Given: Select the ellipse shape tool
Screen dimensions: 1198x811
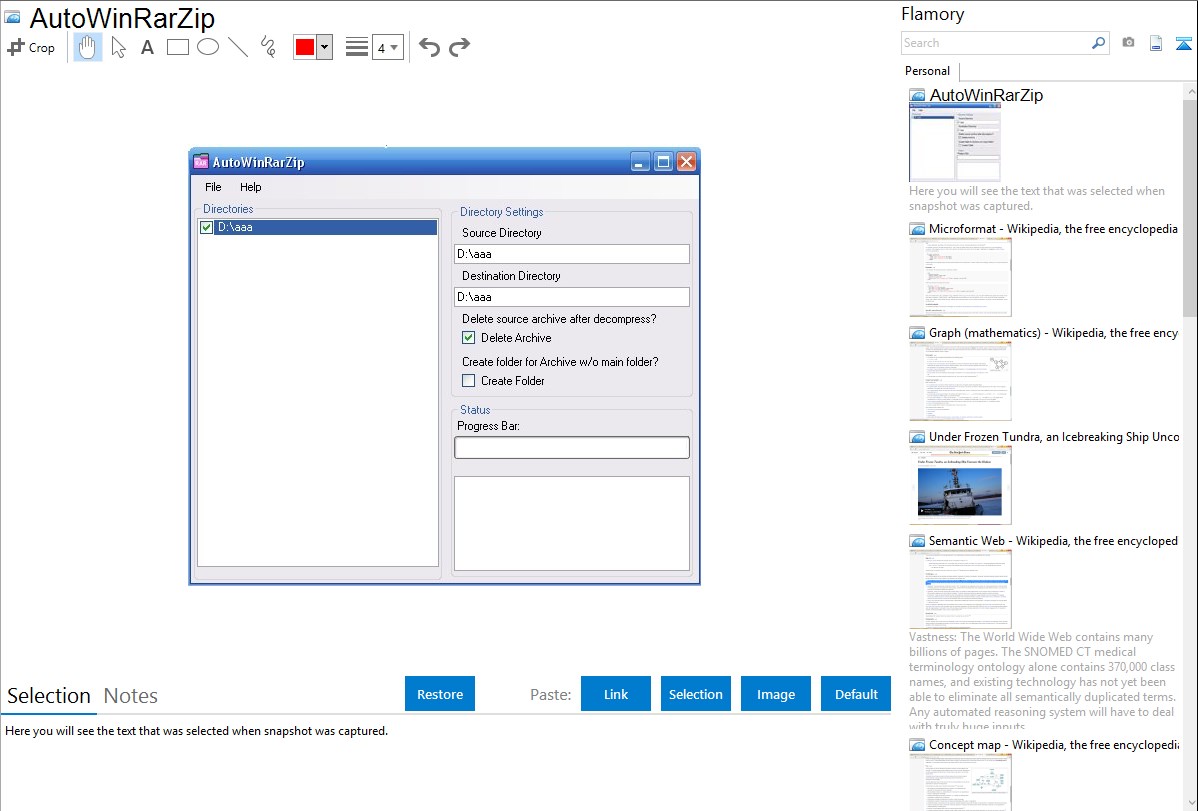Looking at the screenshot, I should (208, 47).
